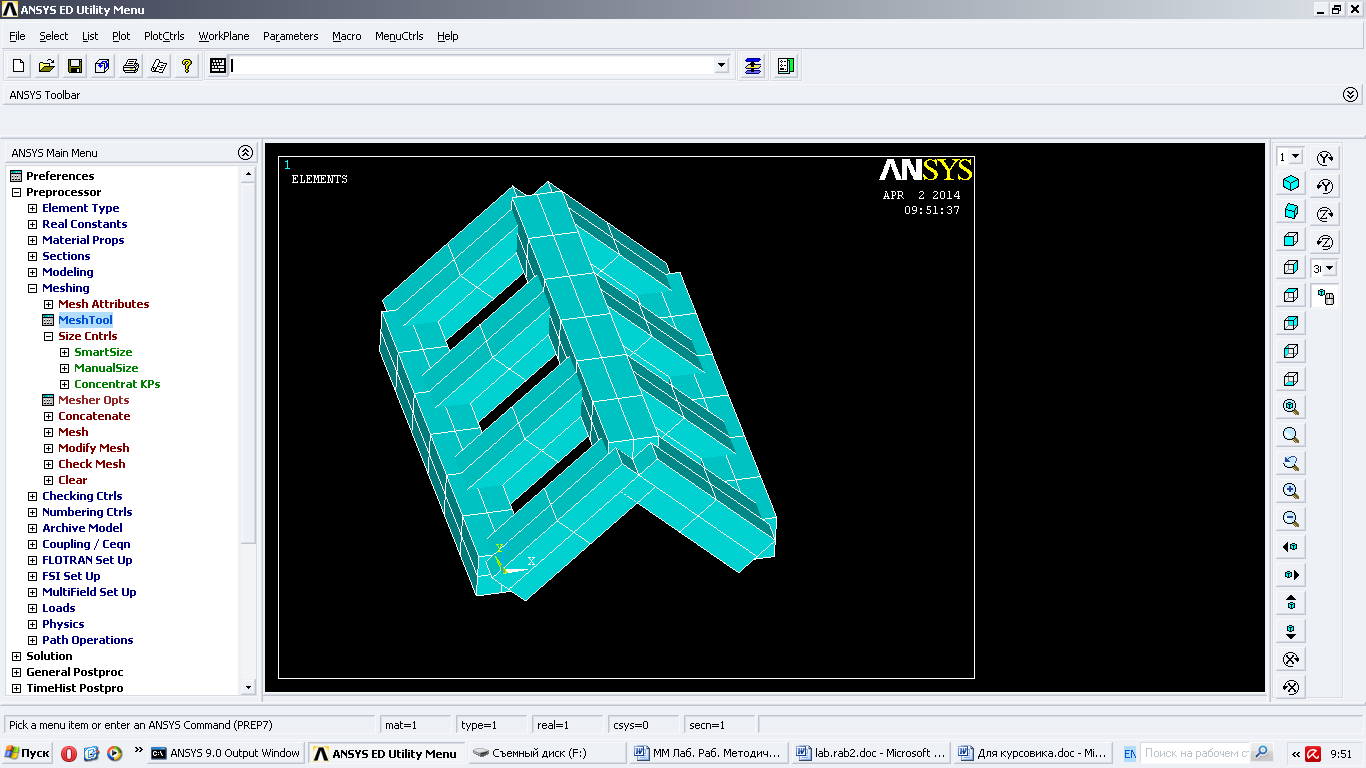Open the MenuCtrls menu
1366x768 pixels.
click(x=399, y=36)
